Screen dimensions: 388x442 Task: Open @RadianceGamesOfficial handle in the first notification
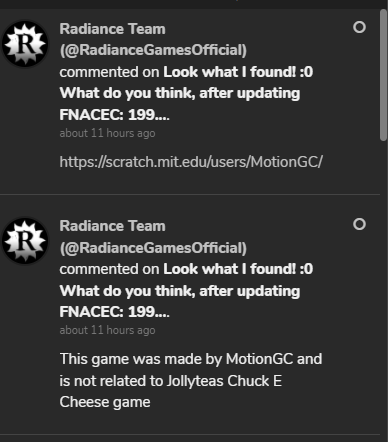coord(153,50)
